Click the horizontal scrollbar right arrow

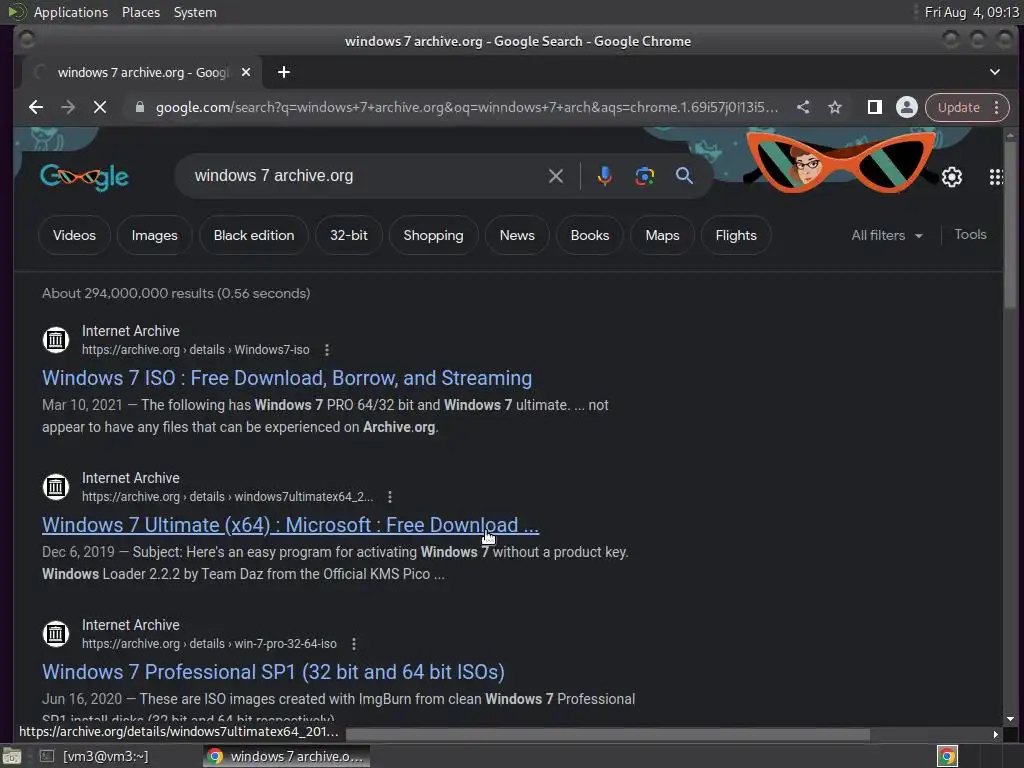[995, 734]
